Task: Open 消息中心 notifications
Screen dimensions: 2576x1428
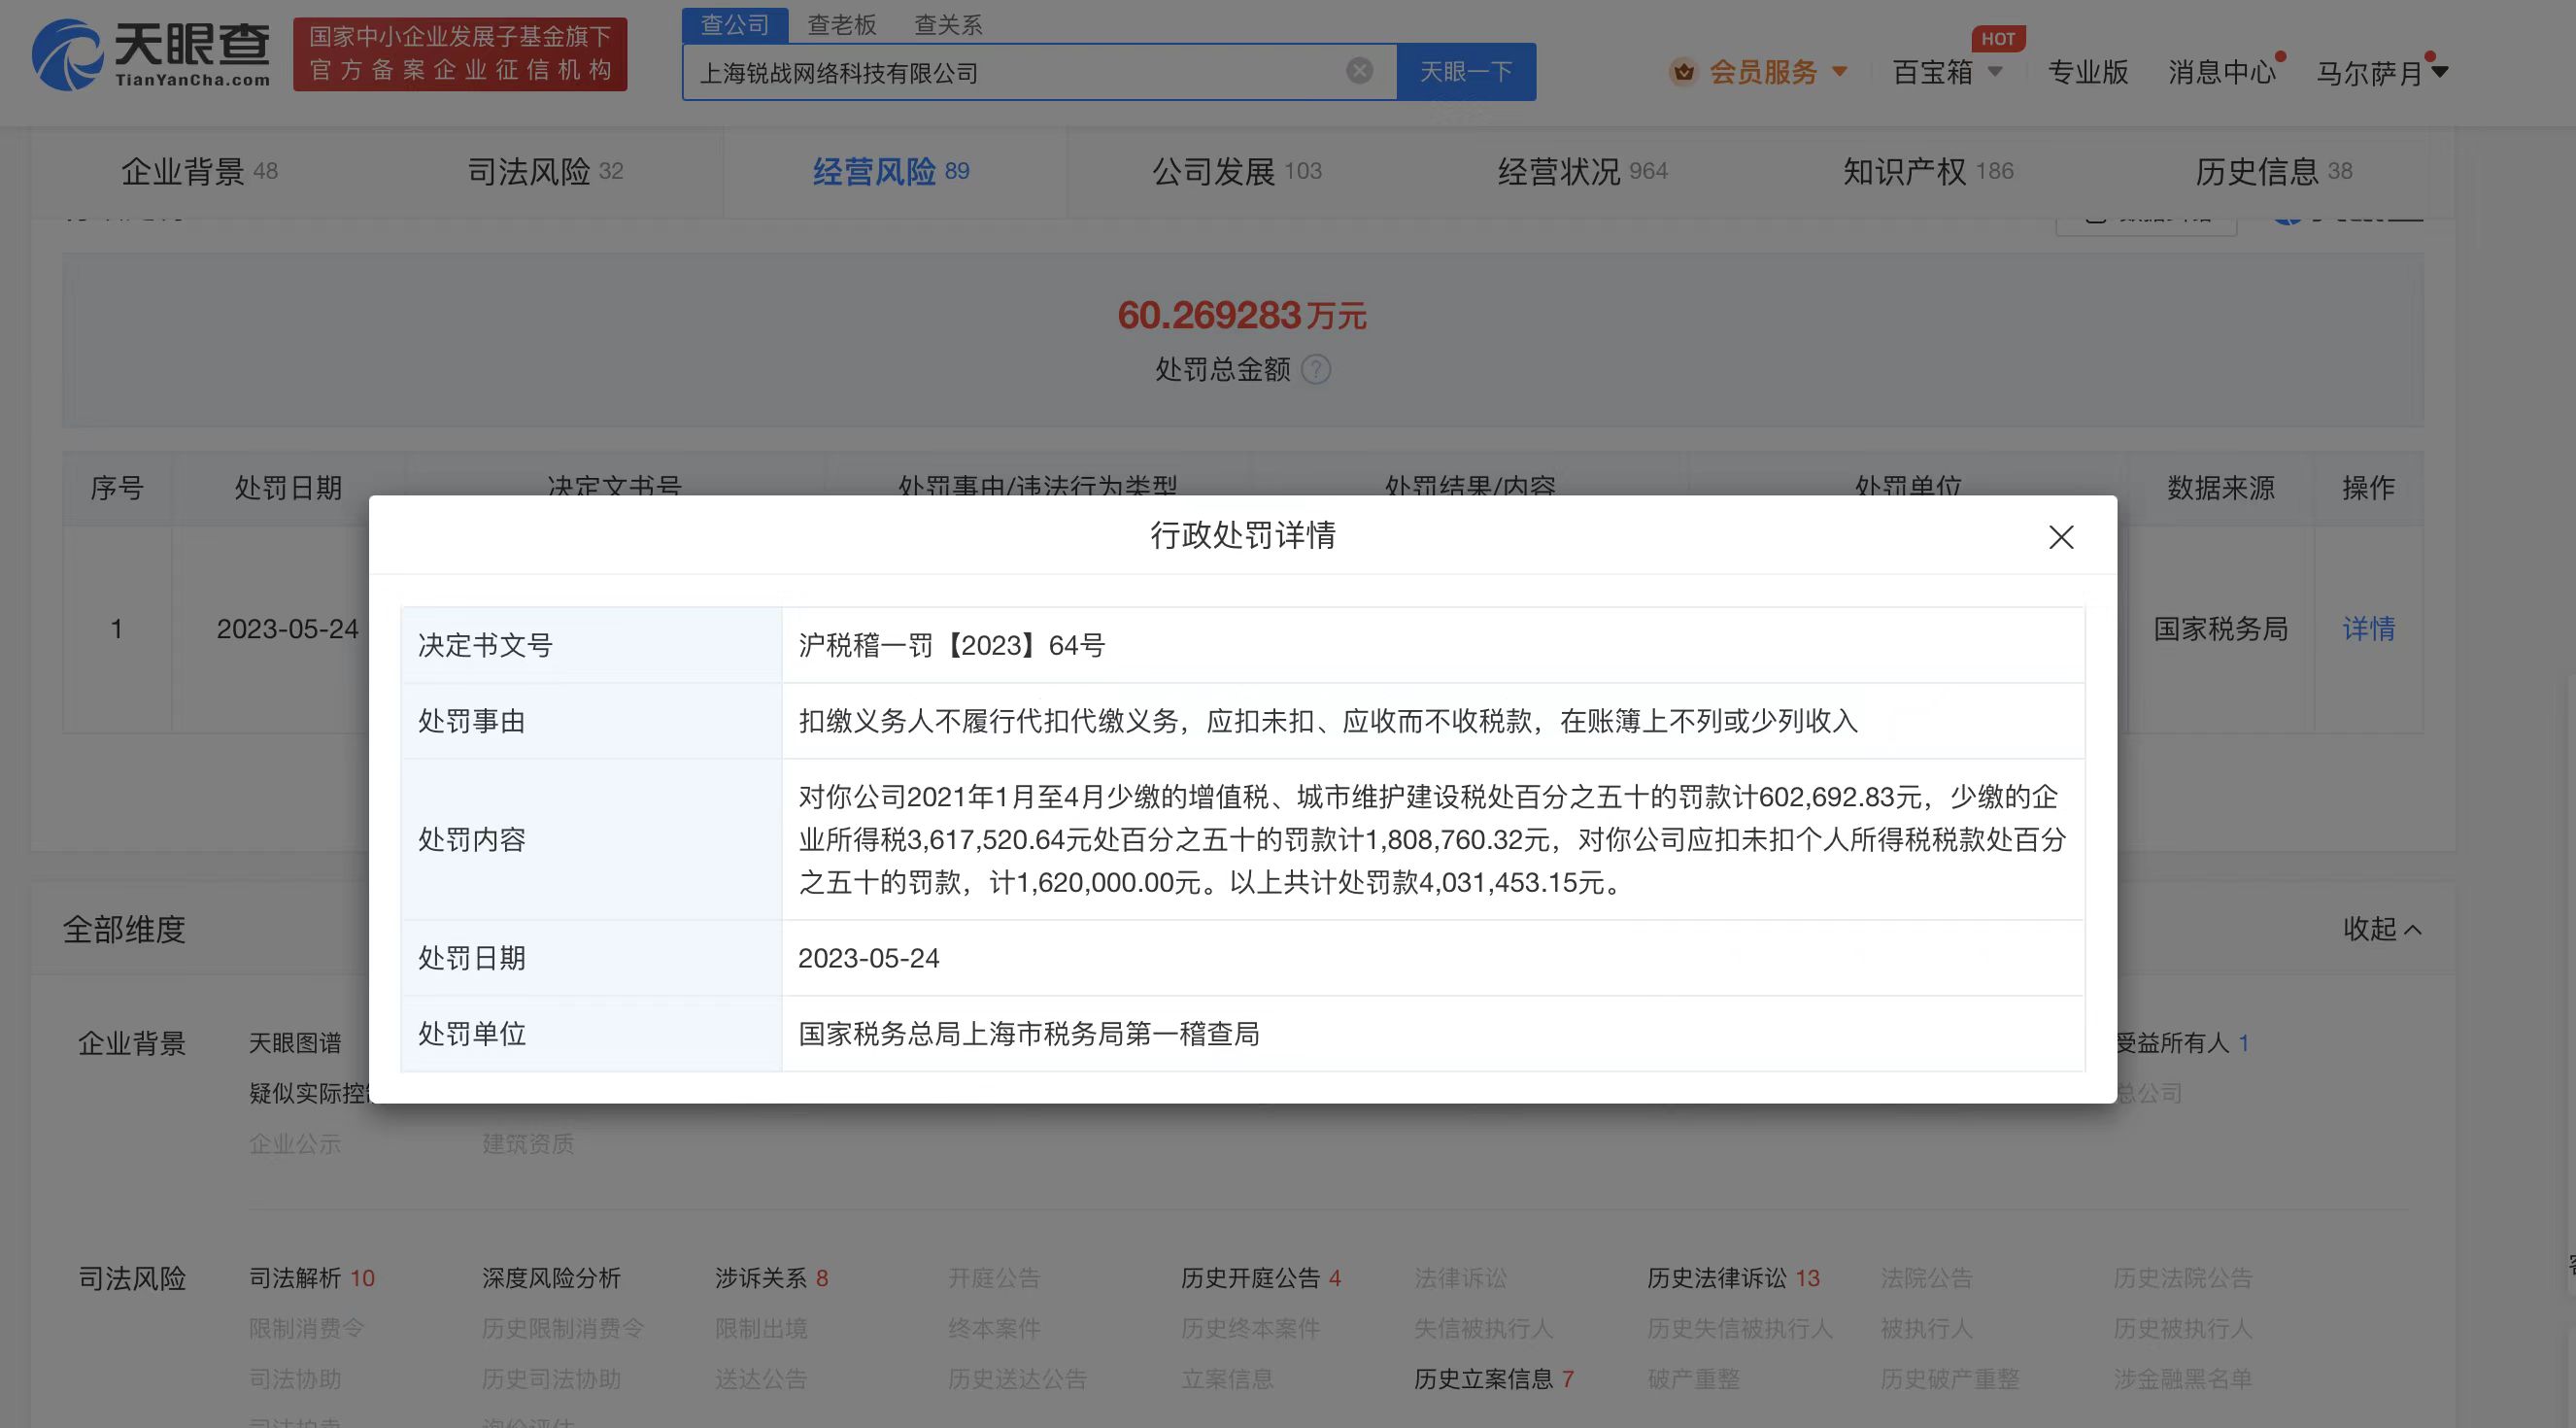Action: pyautogui.click(x=2221, y=72)
